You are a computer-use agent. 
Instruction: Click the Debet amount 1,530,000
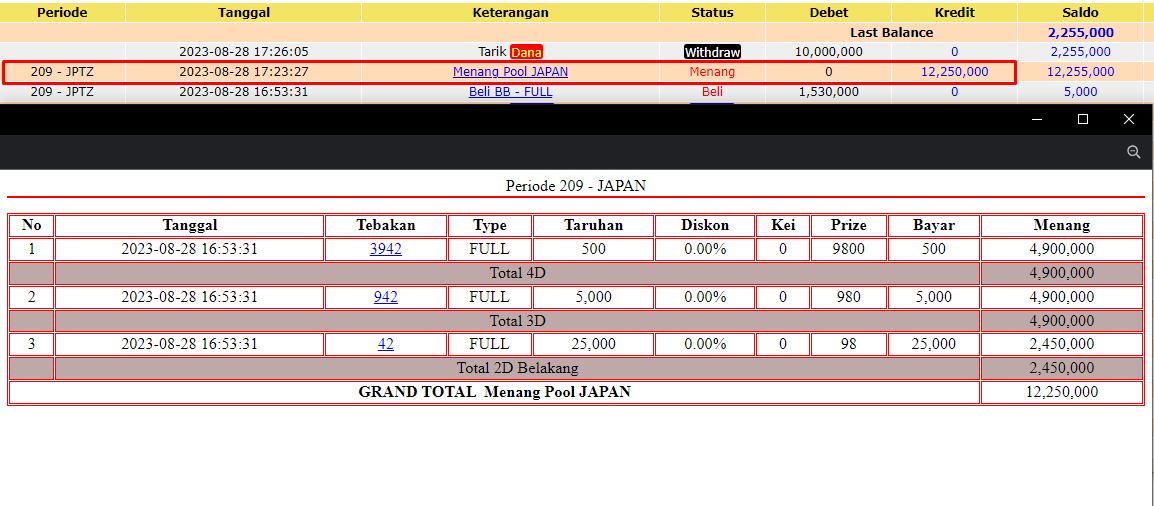(829, 92)
